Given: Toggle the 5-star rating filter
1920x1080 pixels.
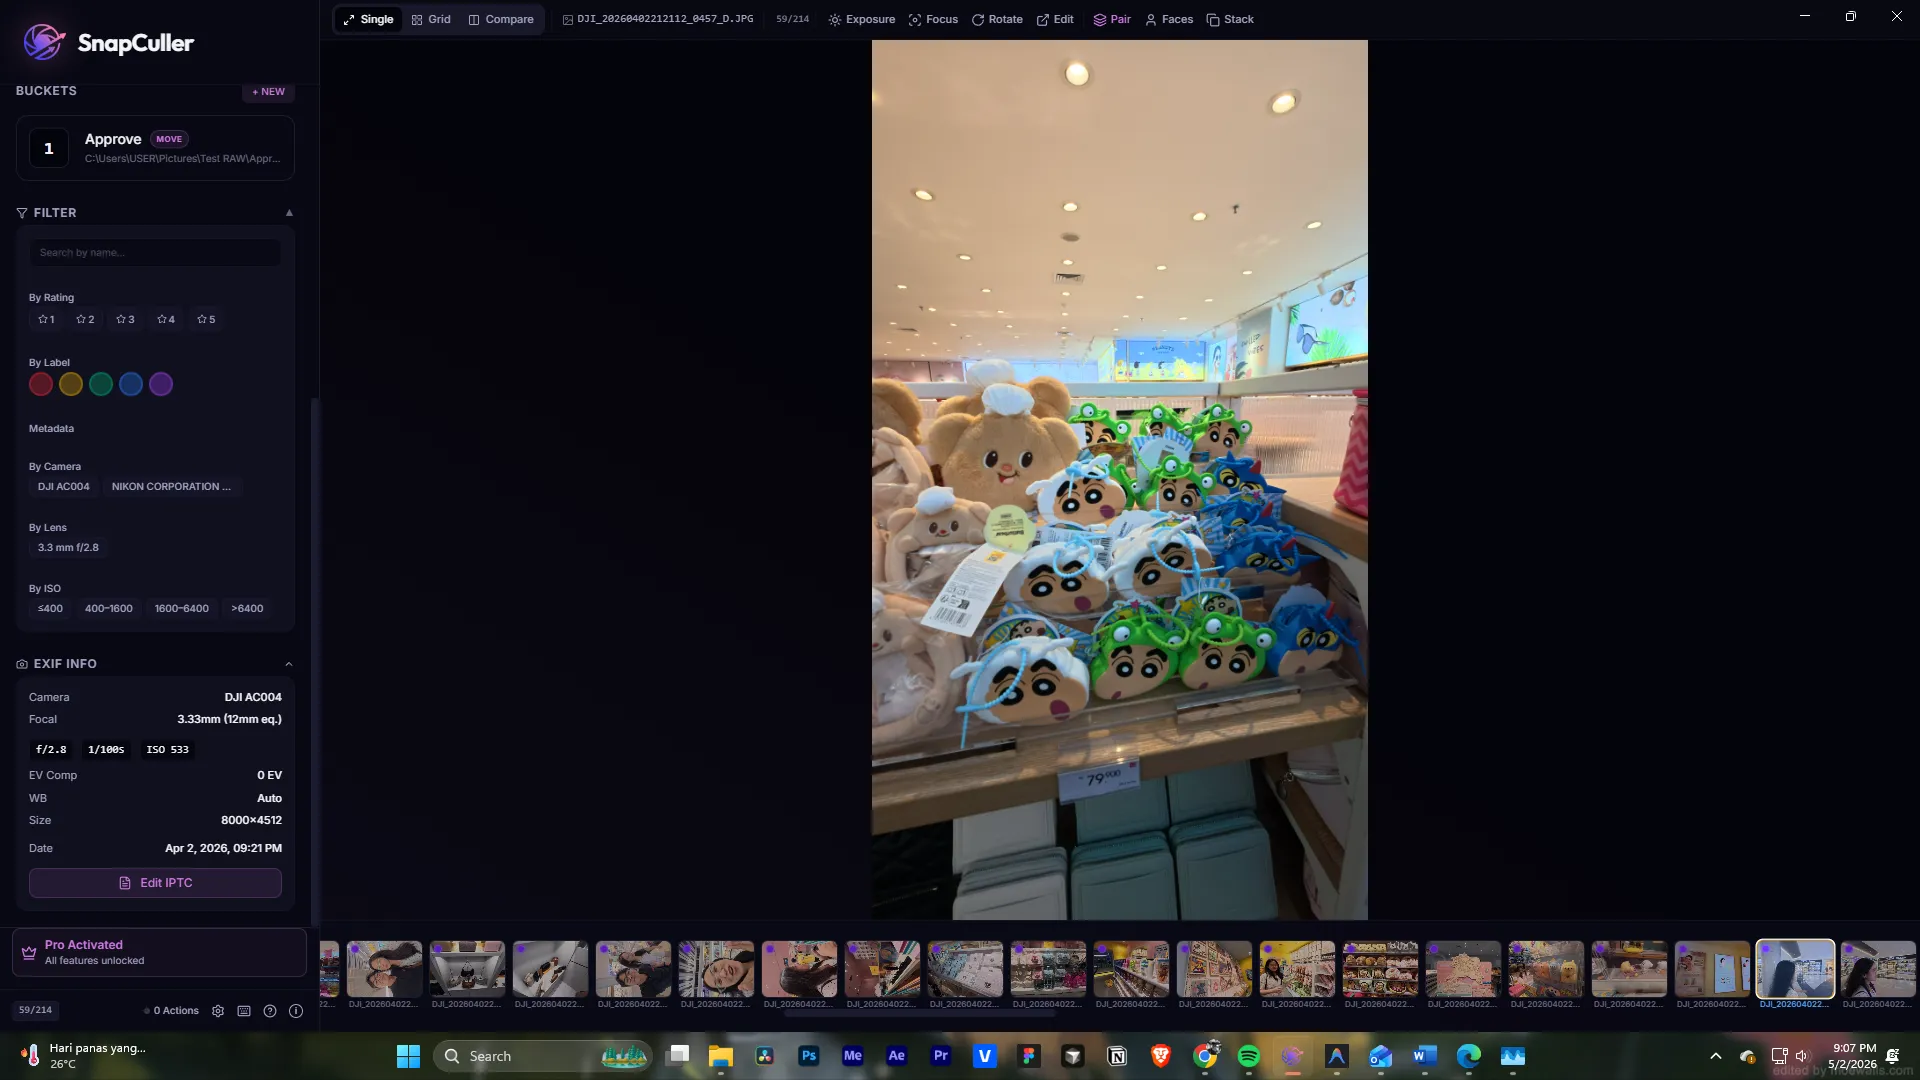Looking at the screenshot, I should tap(206, 320).
